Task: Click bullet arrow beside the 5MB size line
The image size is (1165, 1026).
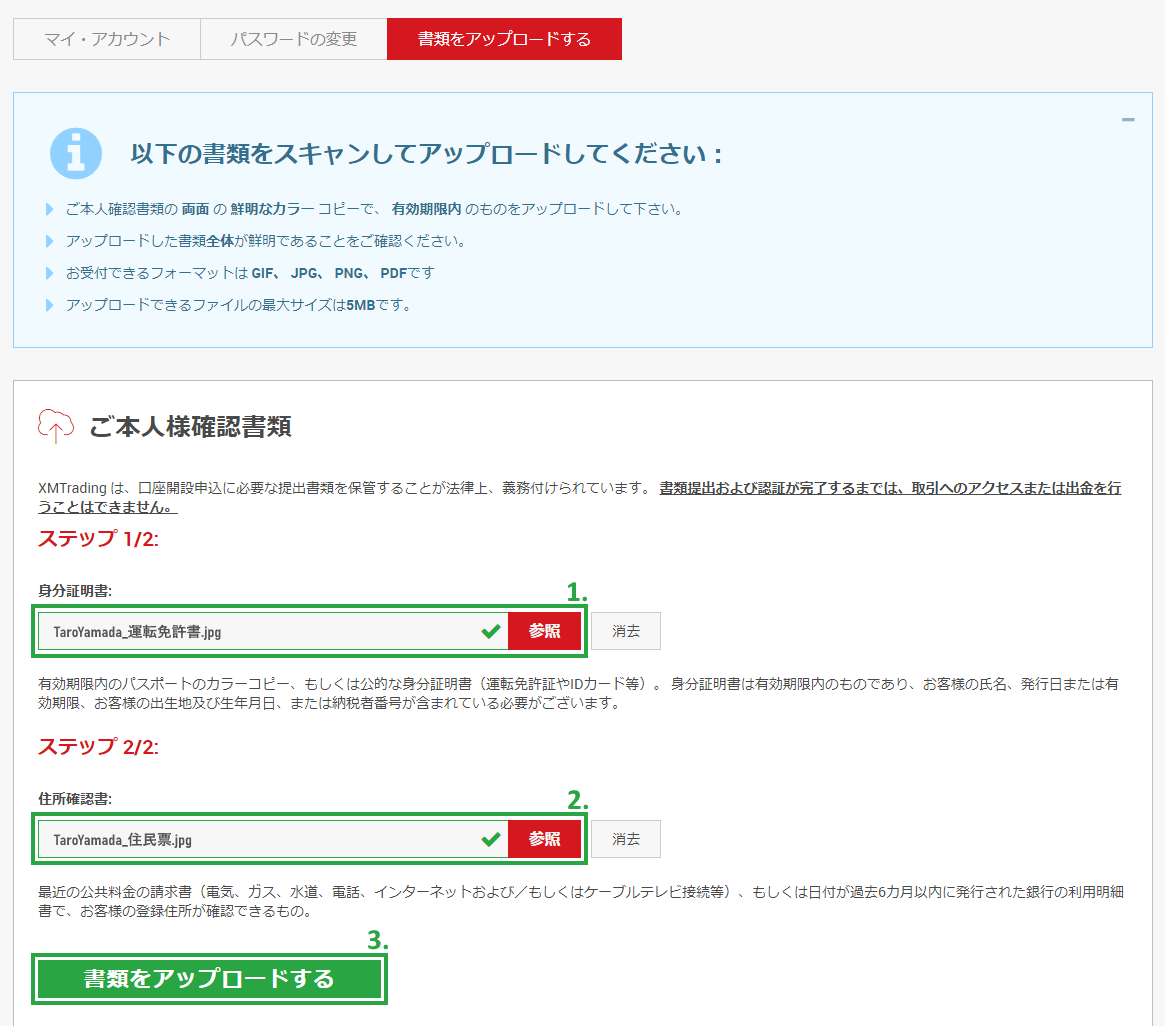Action: [x=50, y=305]
